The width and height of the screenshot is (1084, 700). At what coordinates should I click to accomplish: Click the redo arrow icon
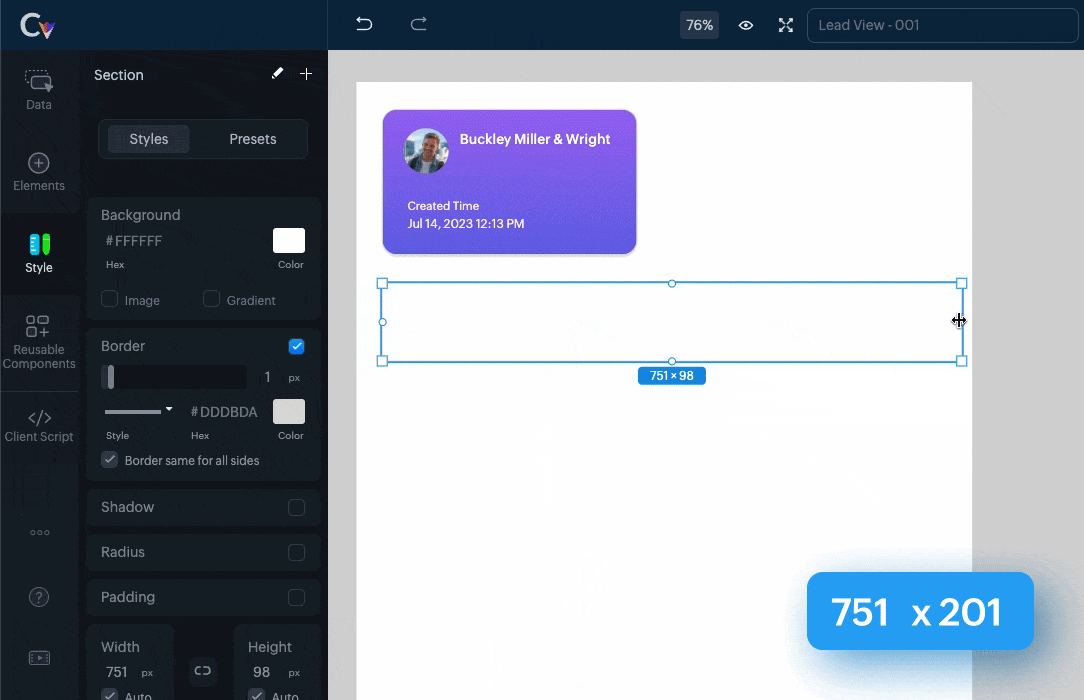419,24
